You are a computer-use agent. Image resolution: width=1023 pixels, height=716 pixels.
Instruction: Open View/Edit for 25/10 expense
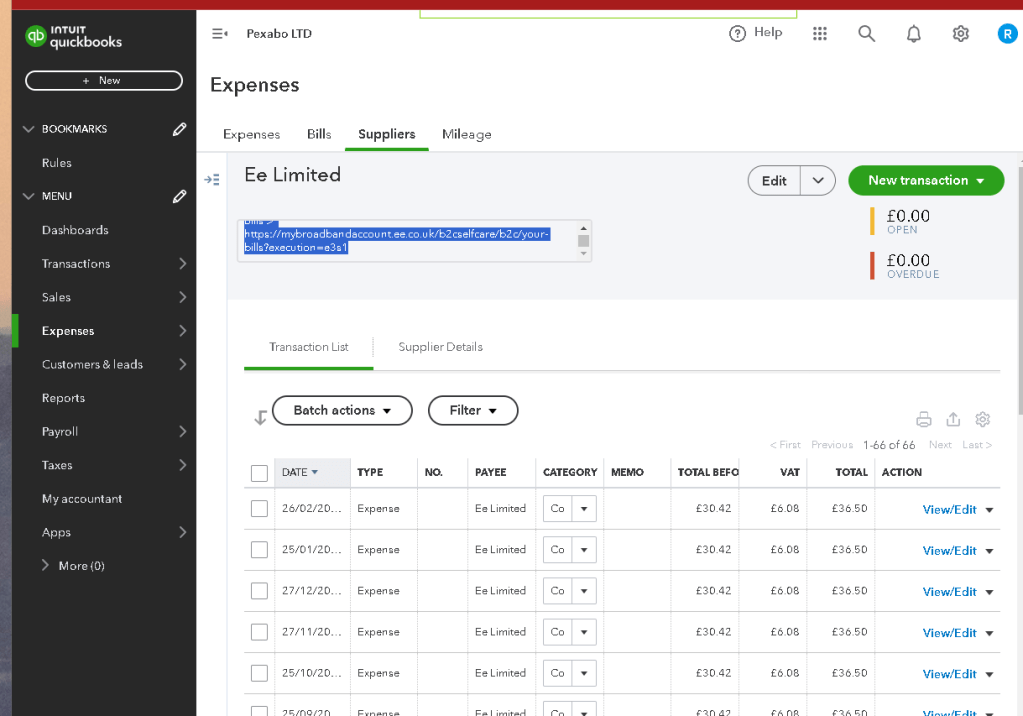pyautogui.click(x=949, y=674)
